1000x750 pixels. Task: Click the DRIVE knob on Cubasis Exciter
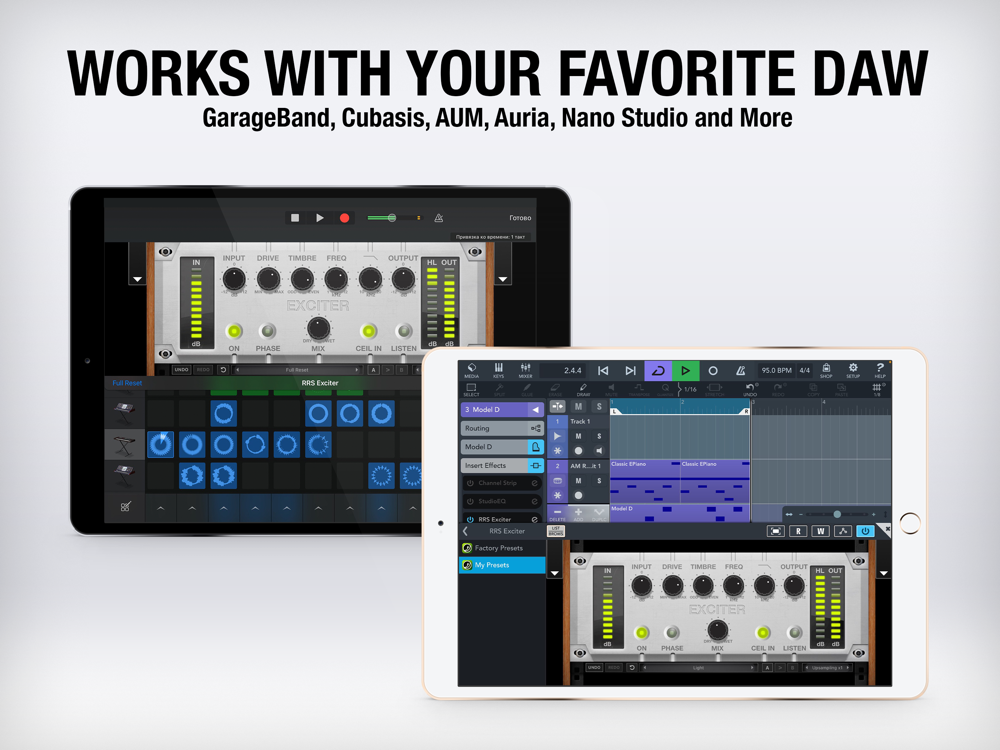point(672,585)
